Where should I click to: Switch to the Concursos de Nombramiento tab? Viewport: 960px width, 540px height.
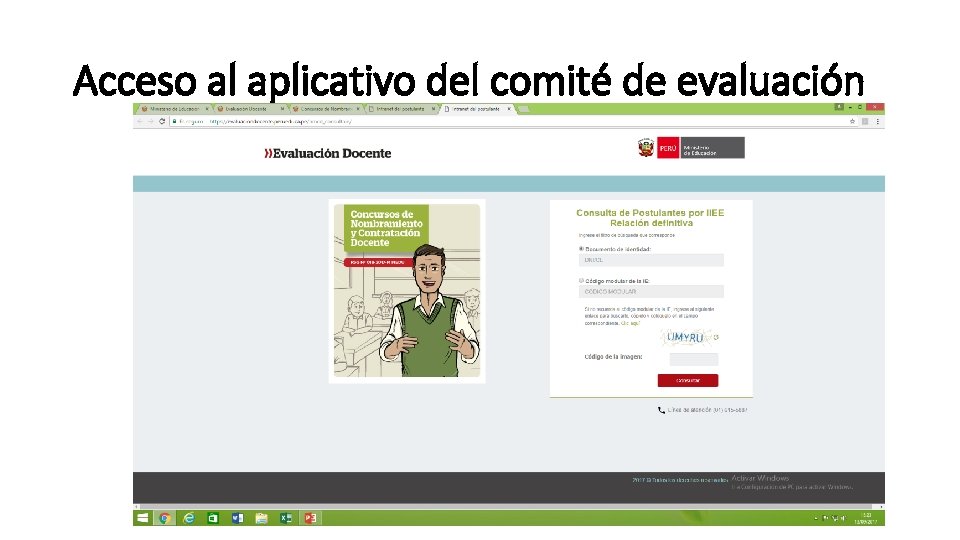[x=324, y=109]
